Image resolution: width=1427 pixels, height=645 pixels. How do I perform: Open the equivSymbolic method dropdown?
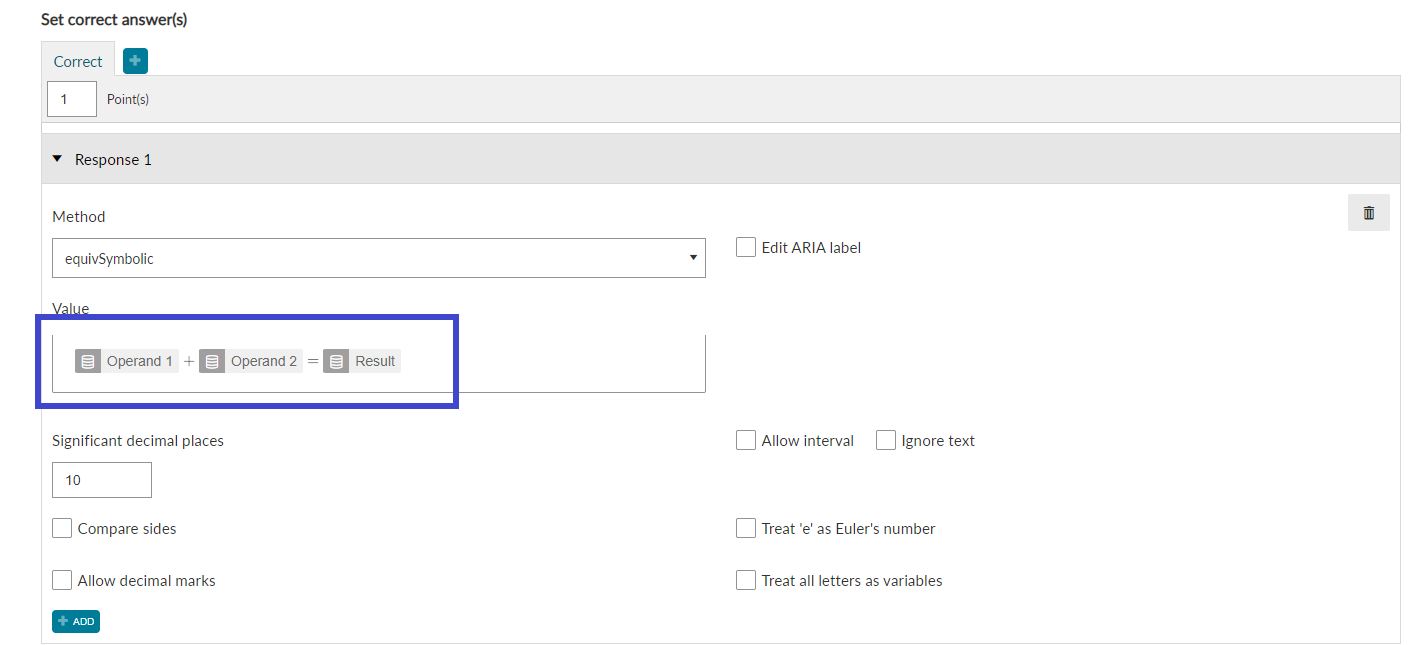click(379, 258)
